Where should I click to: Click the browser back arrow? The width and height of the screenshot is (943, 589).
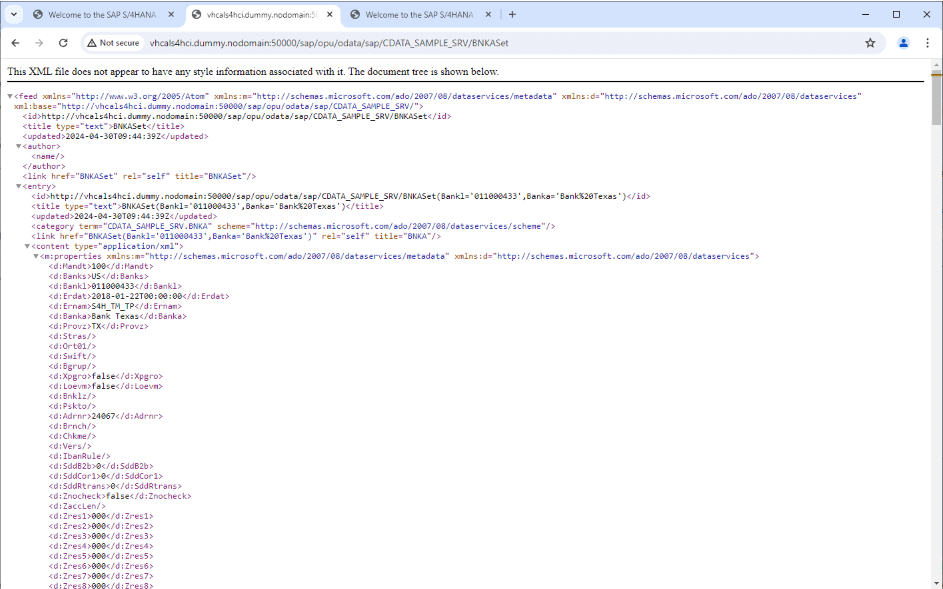click(x=15, y=43)
